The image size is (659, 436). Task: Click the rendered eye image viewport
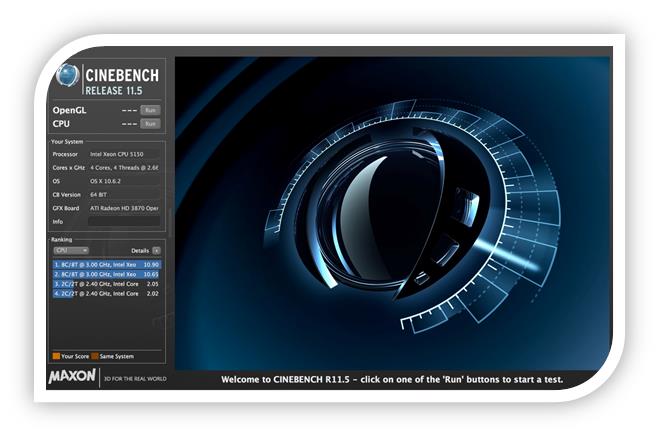click(390, 210)
